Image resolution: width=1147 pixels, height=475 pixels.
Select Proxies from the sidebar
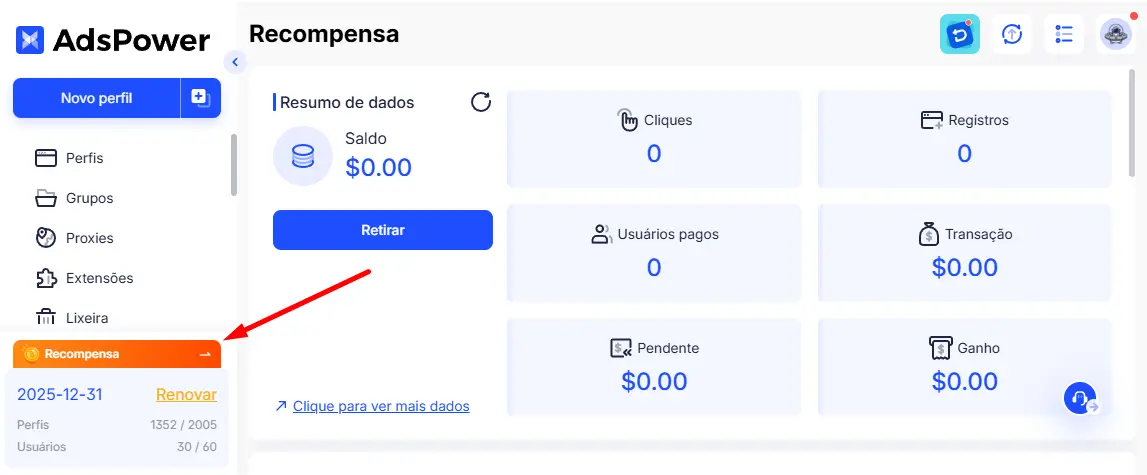pyautogui.click(x=89, y=238)
